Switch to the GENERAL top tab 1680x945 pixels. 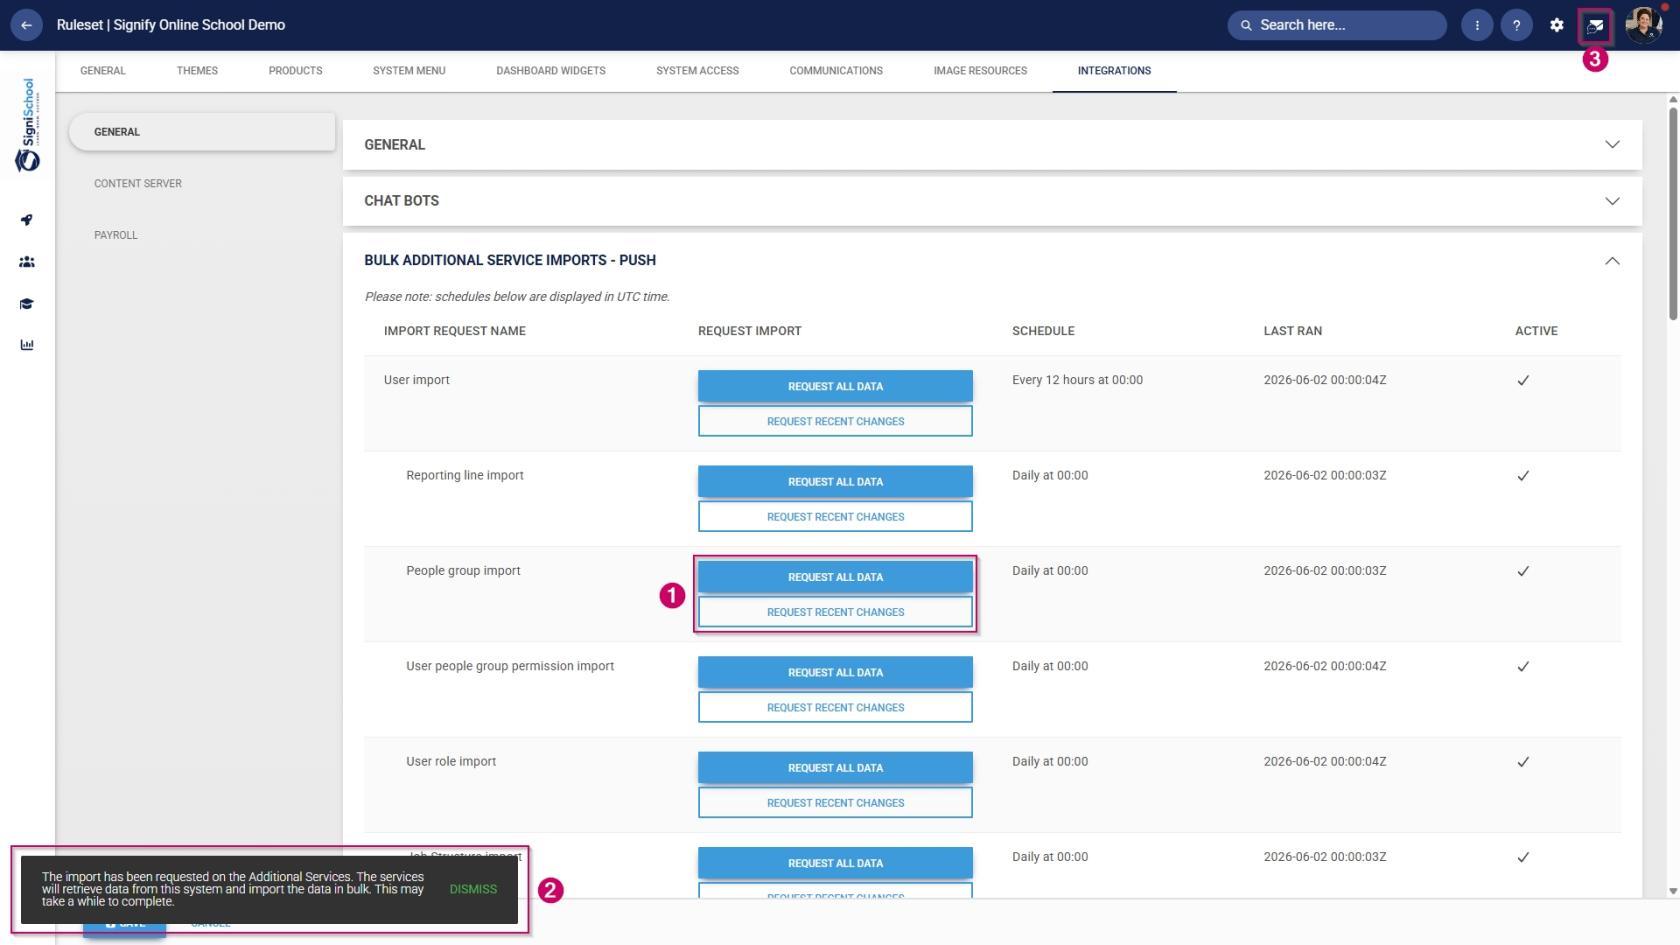(x=103, y=71)
